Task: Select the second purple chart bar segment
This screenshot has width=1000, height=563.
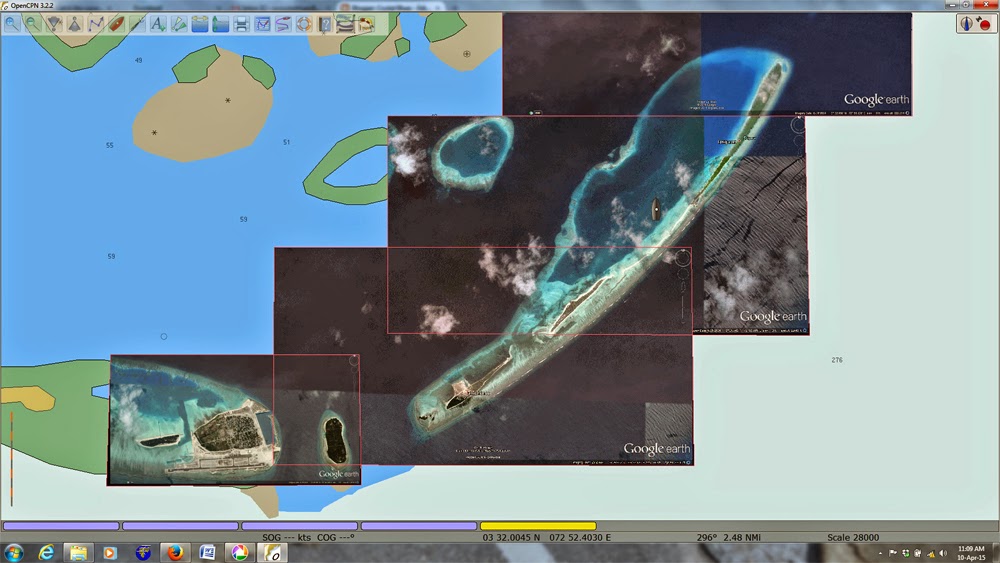Action: [180, 526]
